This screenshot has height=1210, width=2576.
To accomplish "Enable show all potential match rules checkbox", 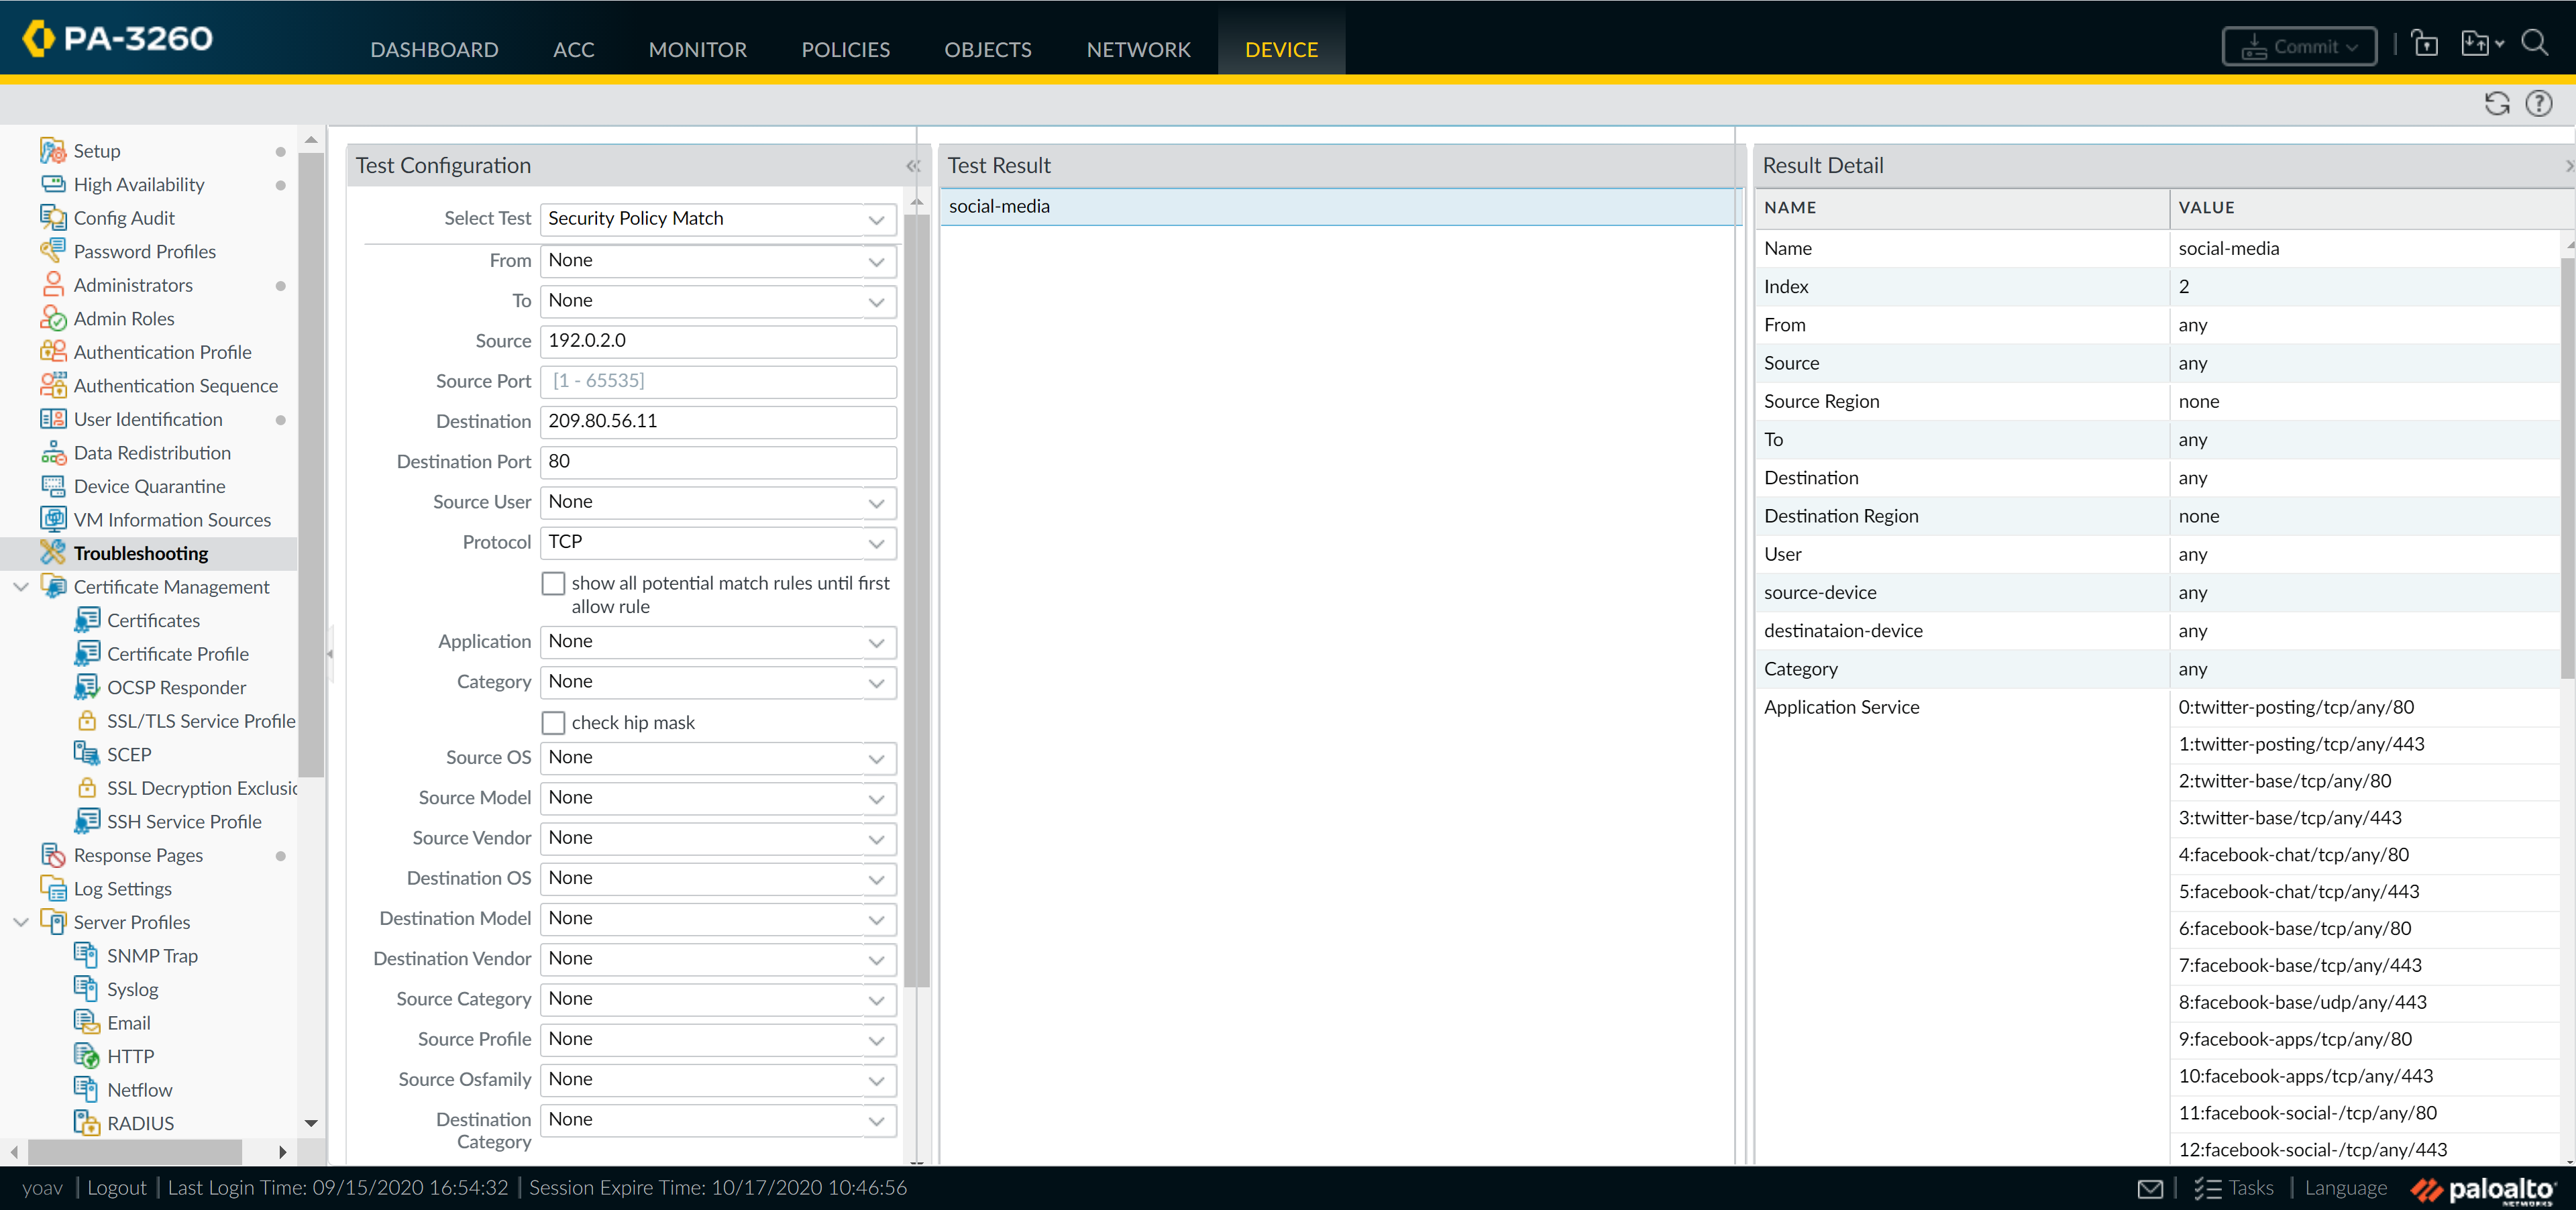I will [553, 583].
